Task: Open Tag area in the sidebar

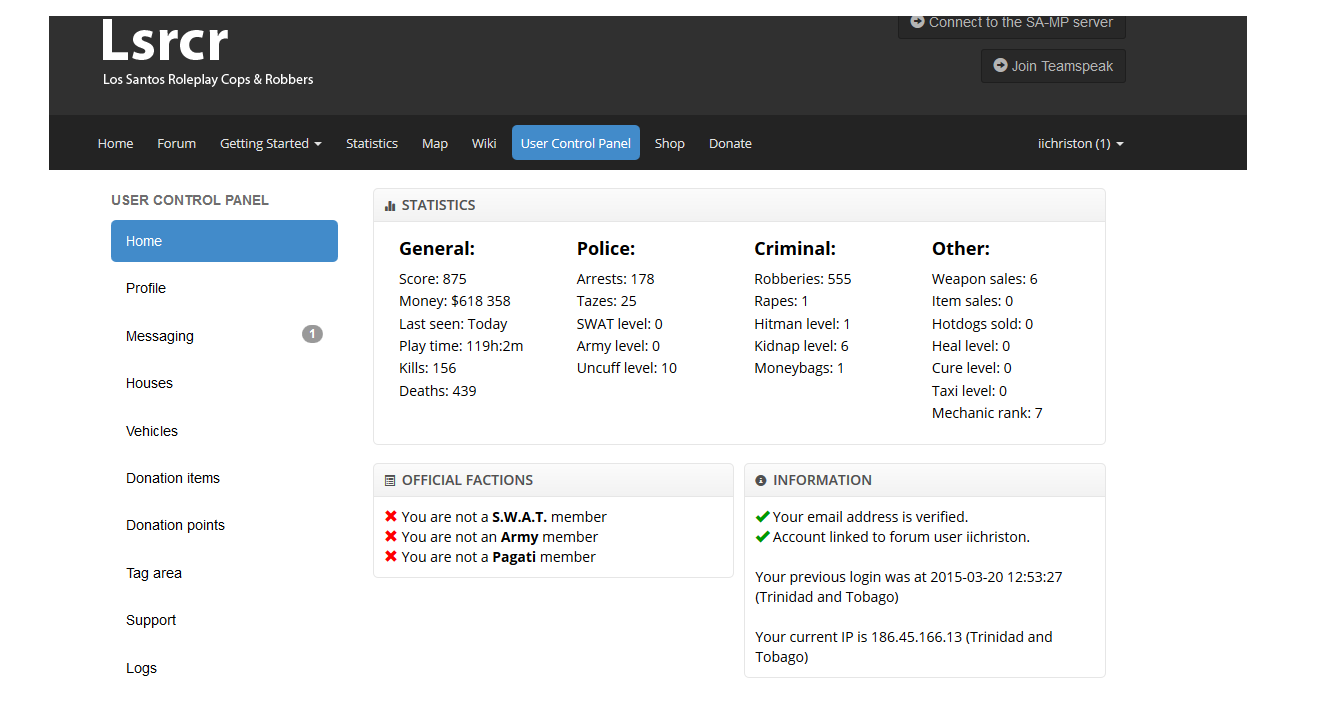Action: [x=224, y=573]
